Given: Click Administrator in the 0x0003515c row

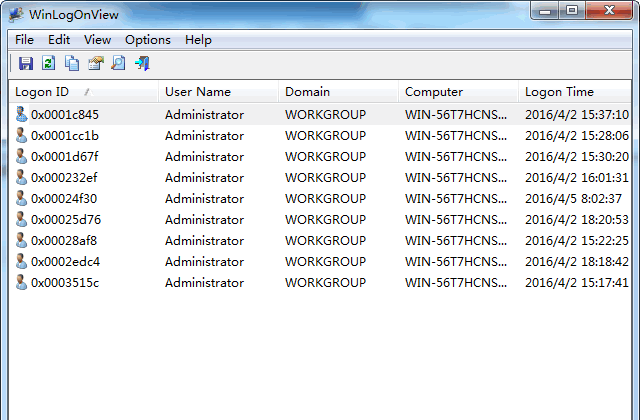Looking at the screenshot, I should point(204,283).
